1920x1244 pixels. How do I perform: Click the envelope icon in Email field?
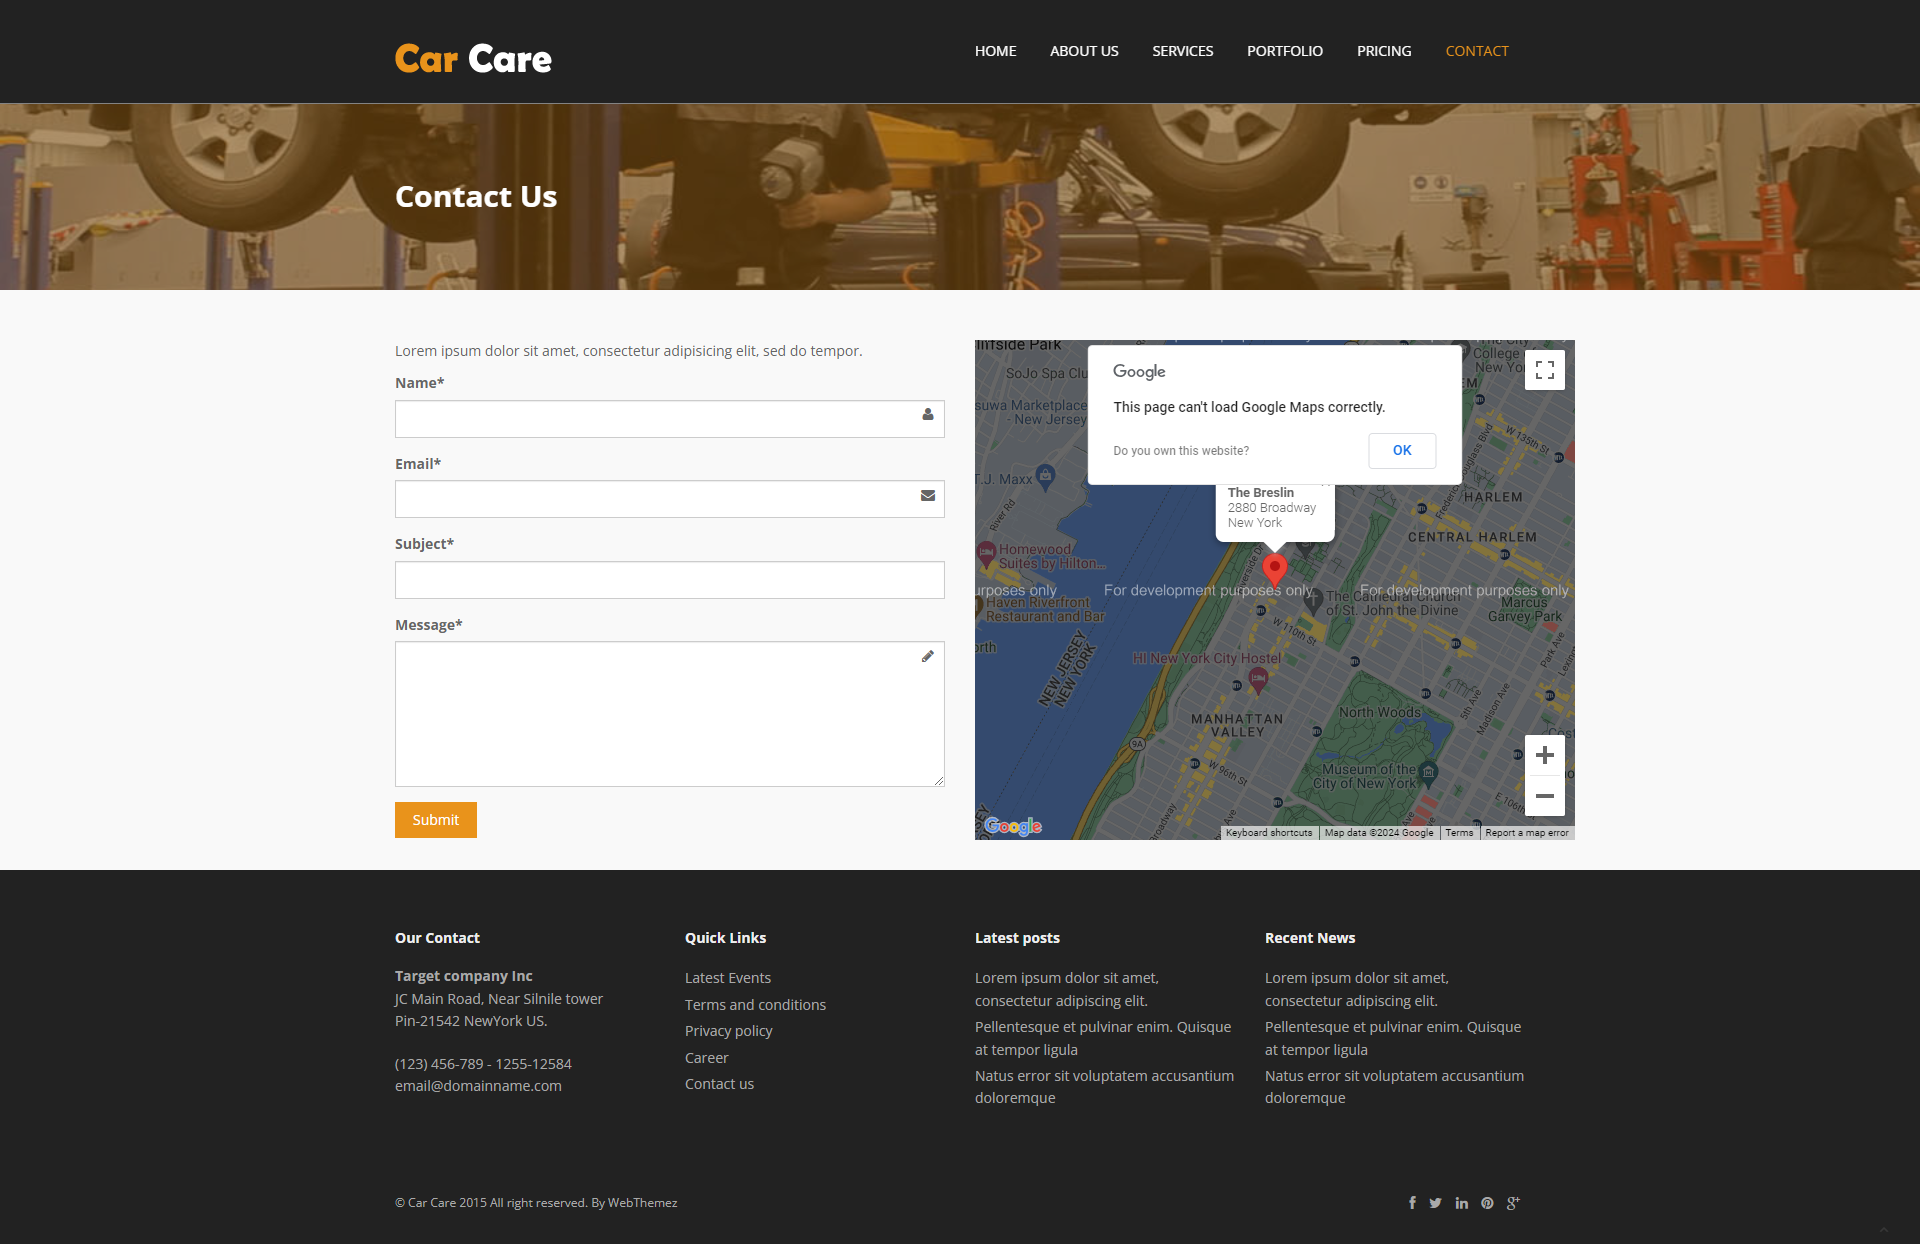(x=926, y=495)
